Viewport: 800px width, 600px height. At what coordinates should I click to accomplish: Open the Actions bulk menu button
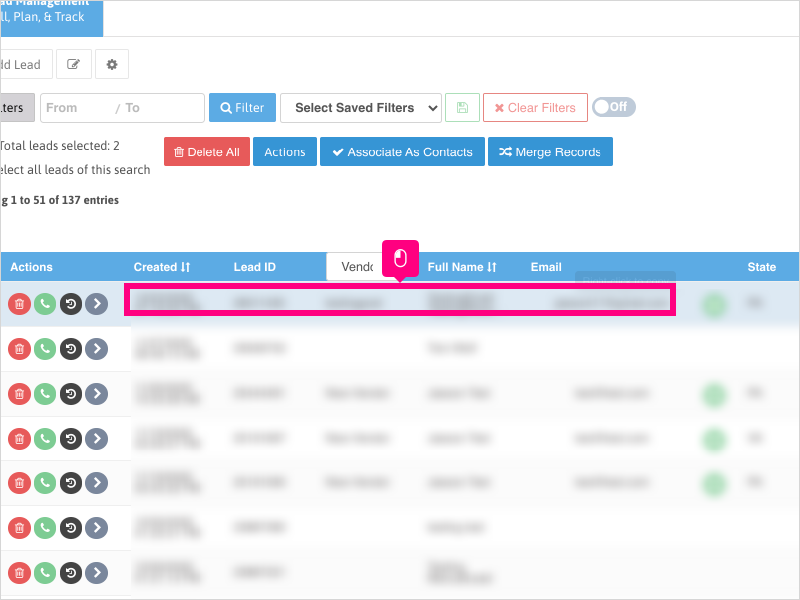click(x=285, y=152)
